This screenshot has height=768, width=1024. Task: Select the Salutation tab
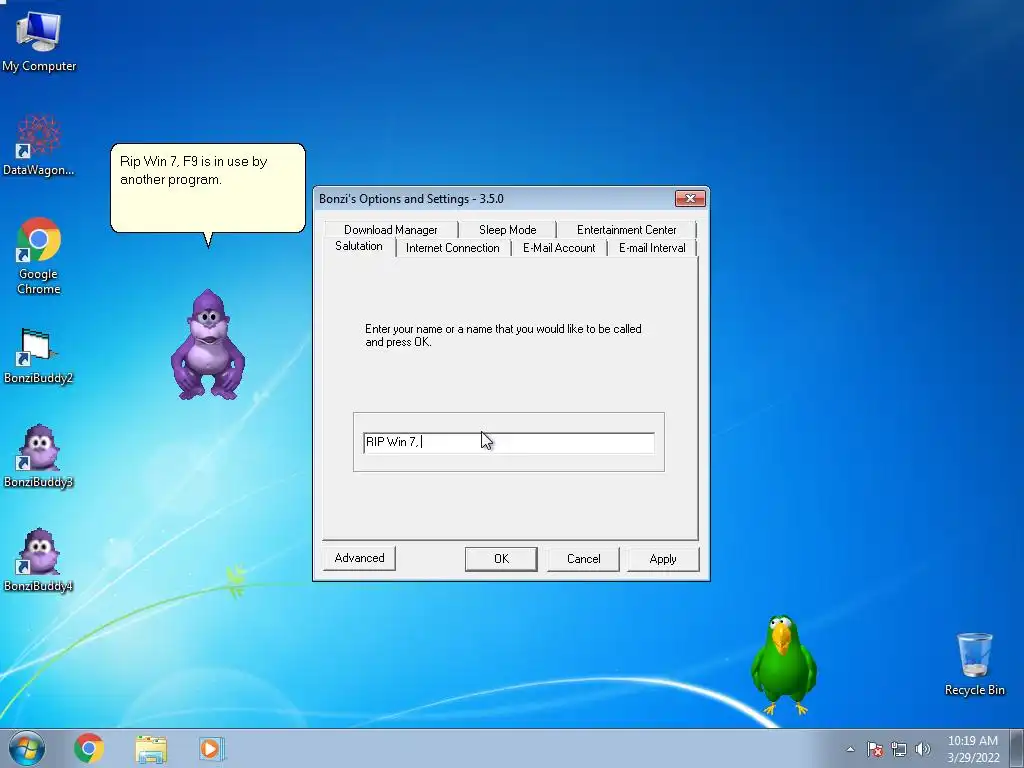[359, 246]
